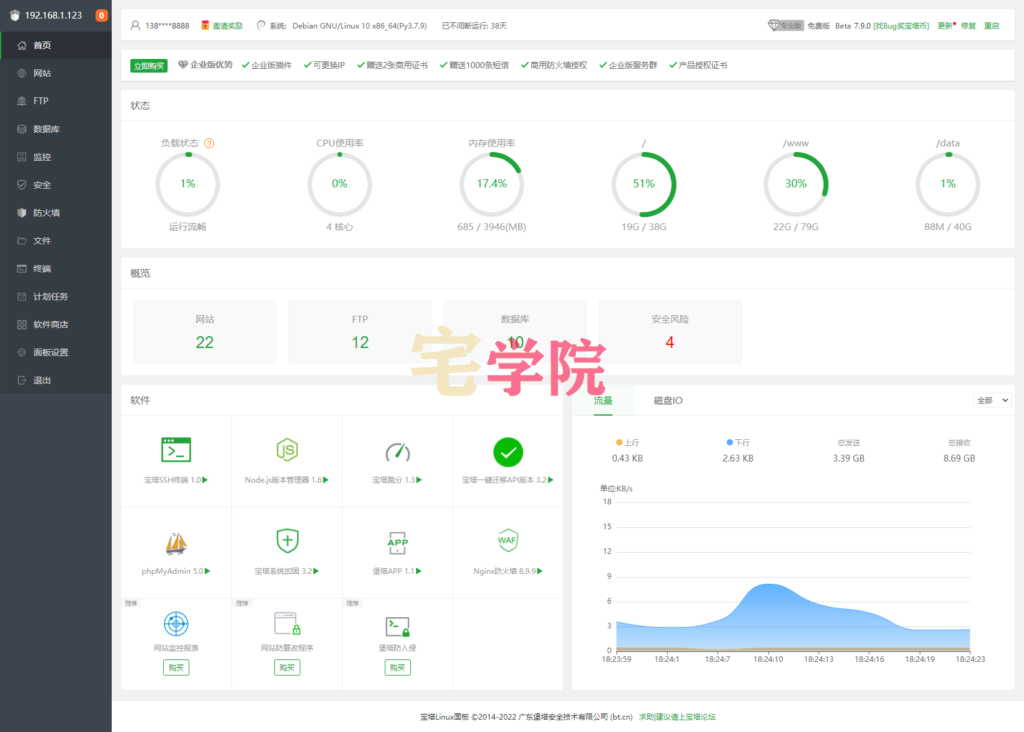The height and width of the screenshot is (732, 1024).
Task: Click 购买 under 堡塔防入侵
Action: tap(397, 667)
